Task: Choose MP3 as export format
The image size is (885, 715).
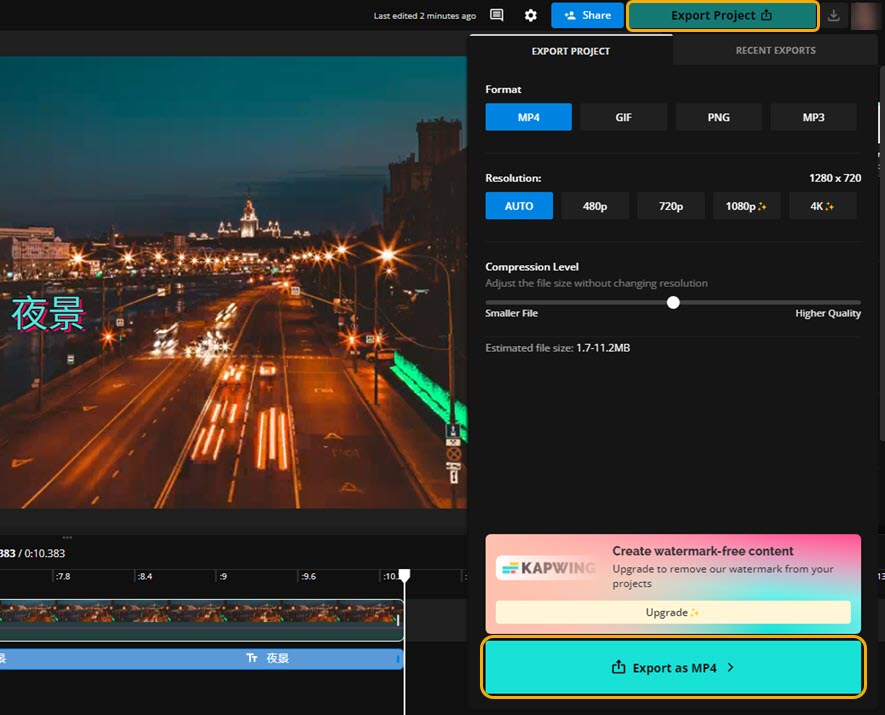Action: (813, 117)
